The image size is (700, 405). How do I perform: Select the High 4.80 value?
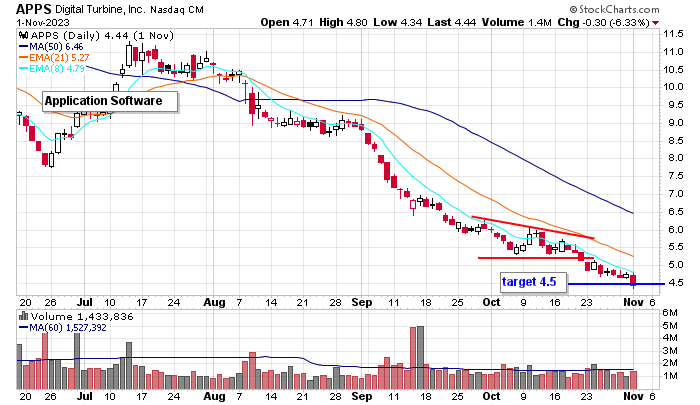click(343, 22)
